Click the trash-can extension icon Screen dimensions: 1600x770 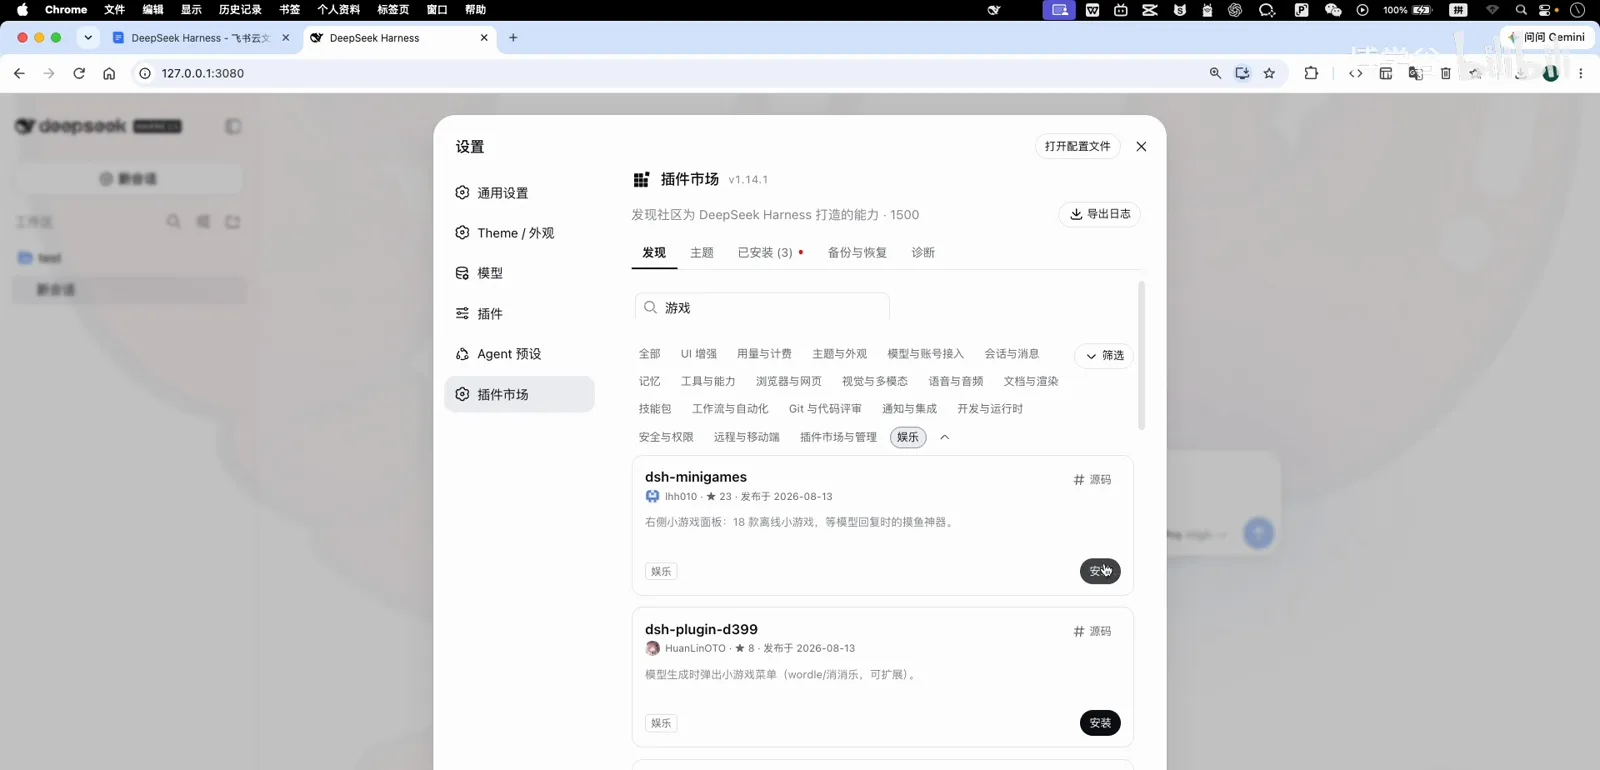pyautogui.click(x=1445, y=73)
